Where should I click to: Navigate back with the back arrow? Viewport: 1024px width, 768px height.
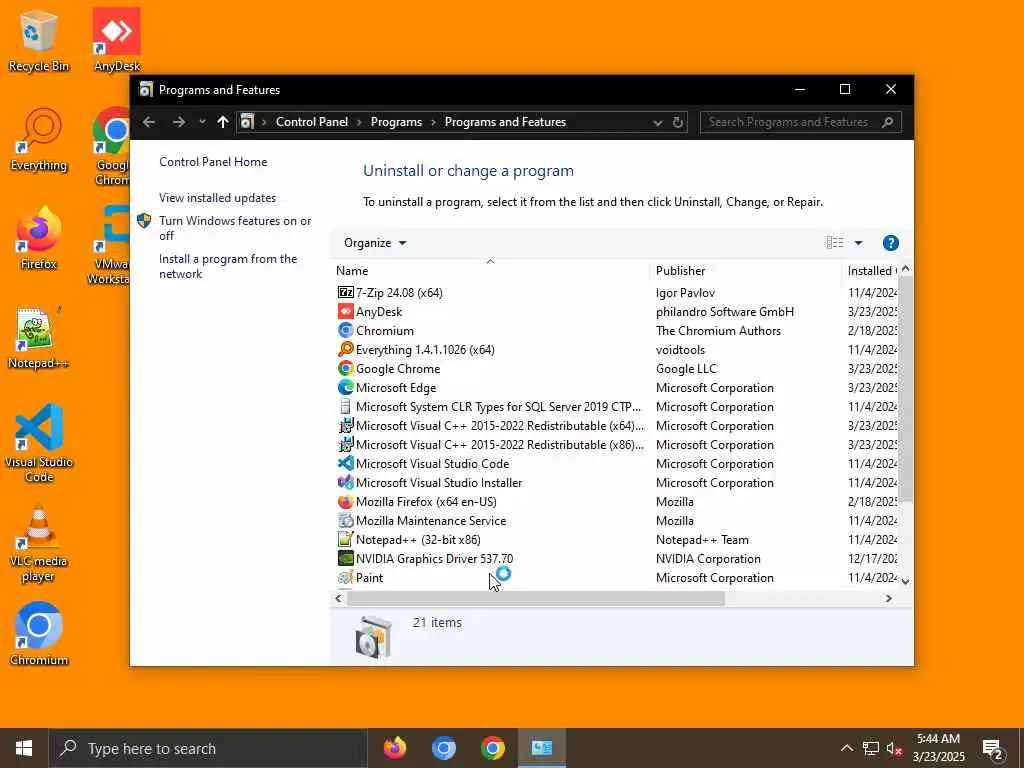[x=149, y=122]
